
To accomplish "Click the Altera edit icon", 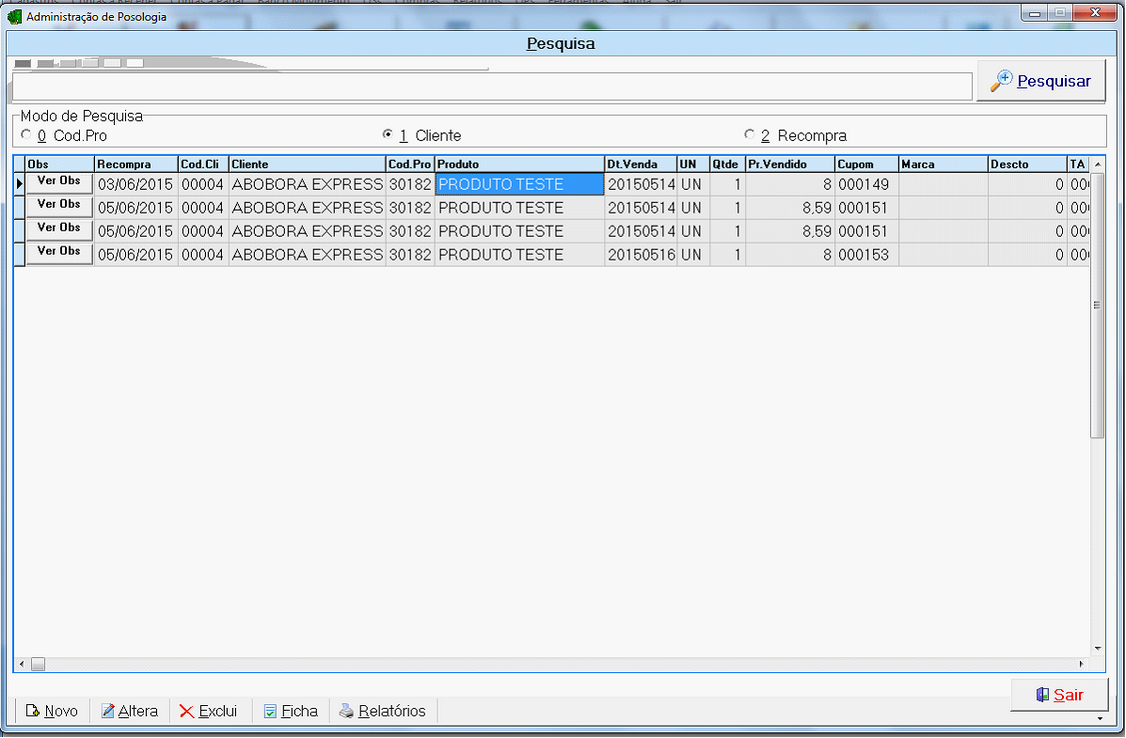I will pos(108,711).
